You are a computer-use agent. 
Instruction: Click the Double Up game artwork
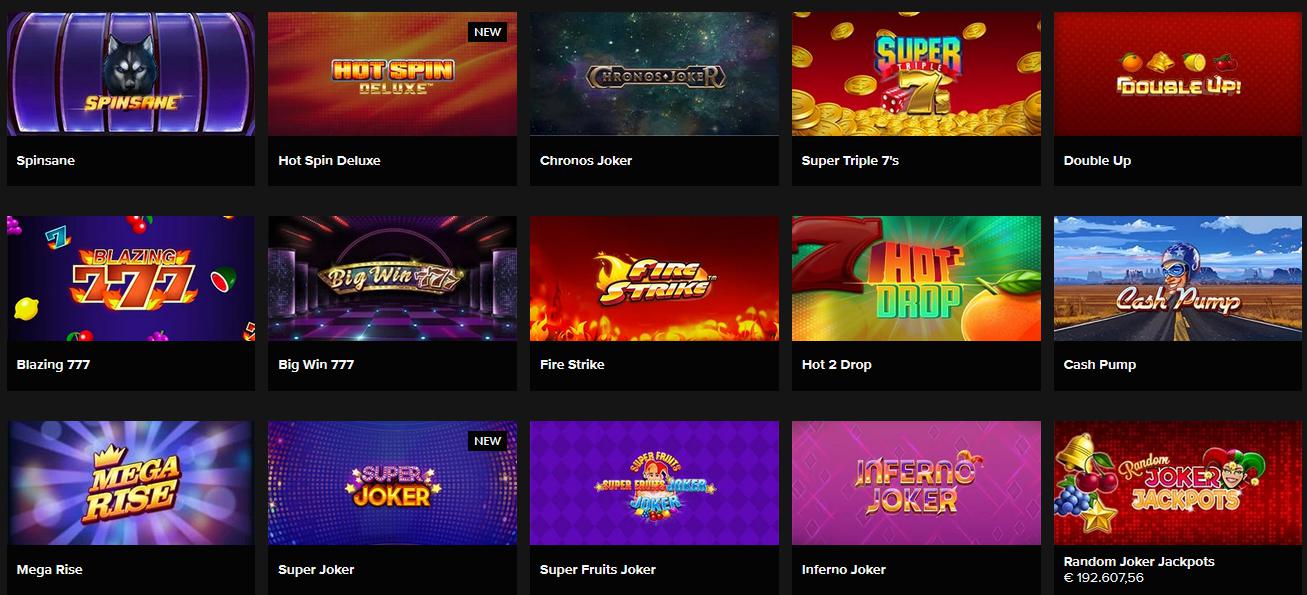point(1178,74)
